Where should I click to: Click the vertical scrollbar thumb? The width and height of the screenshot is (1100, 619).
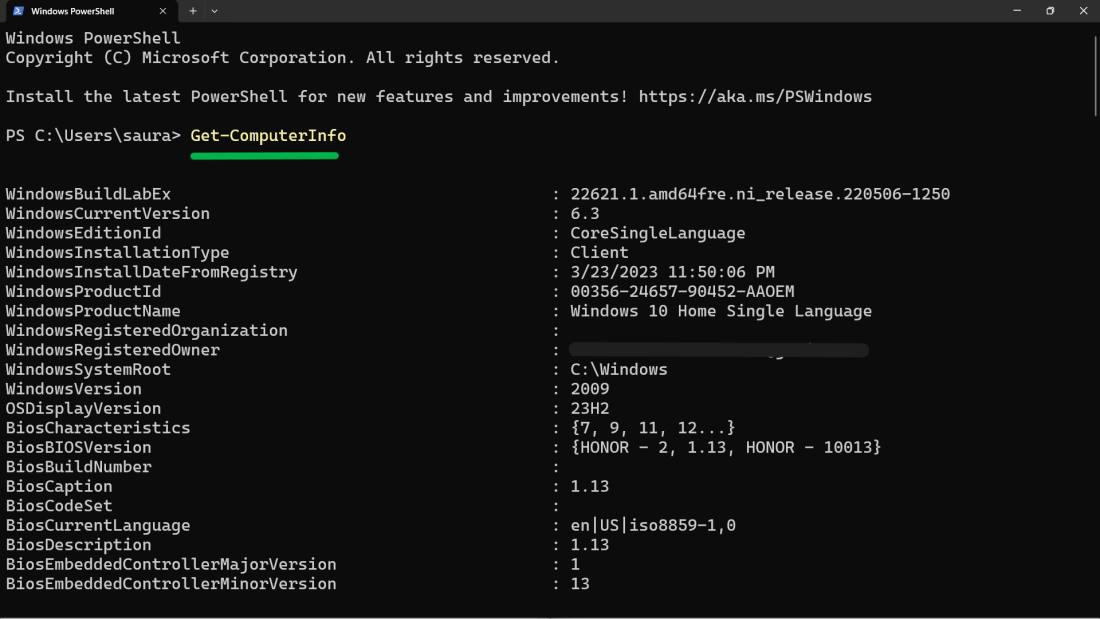tap(1095, 74)
